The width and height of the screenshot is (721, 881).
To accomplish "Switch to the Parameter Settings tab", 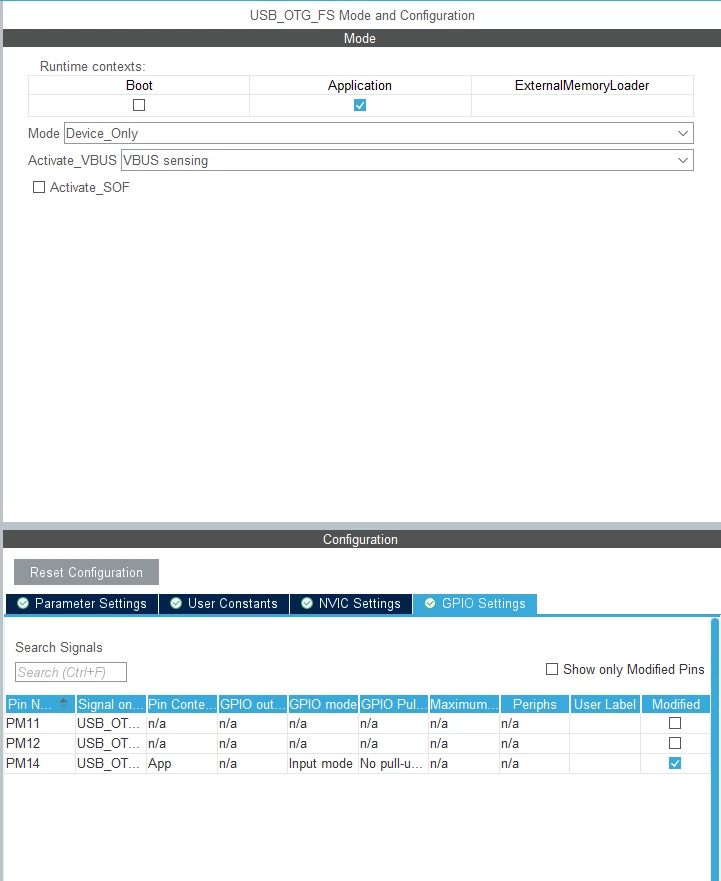I will tap(82, 603).
